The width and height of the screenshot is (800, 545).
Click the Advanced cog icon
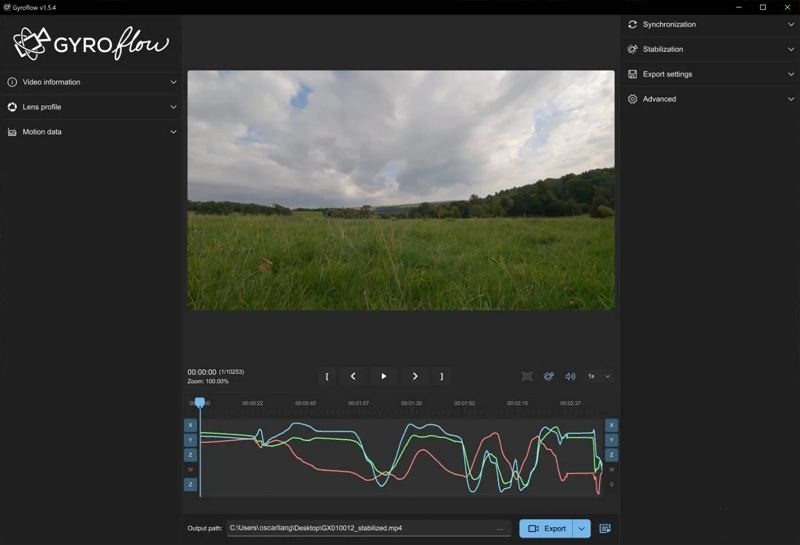pos(633,99)
